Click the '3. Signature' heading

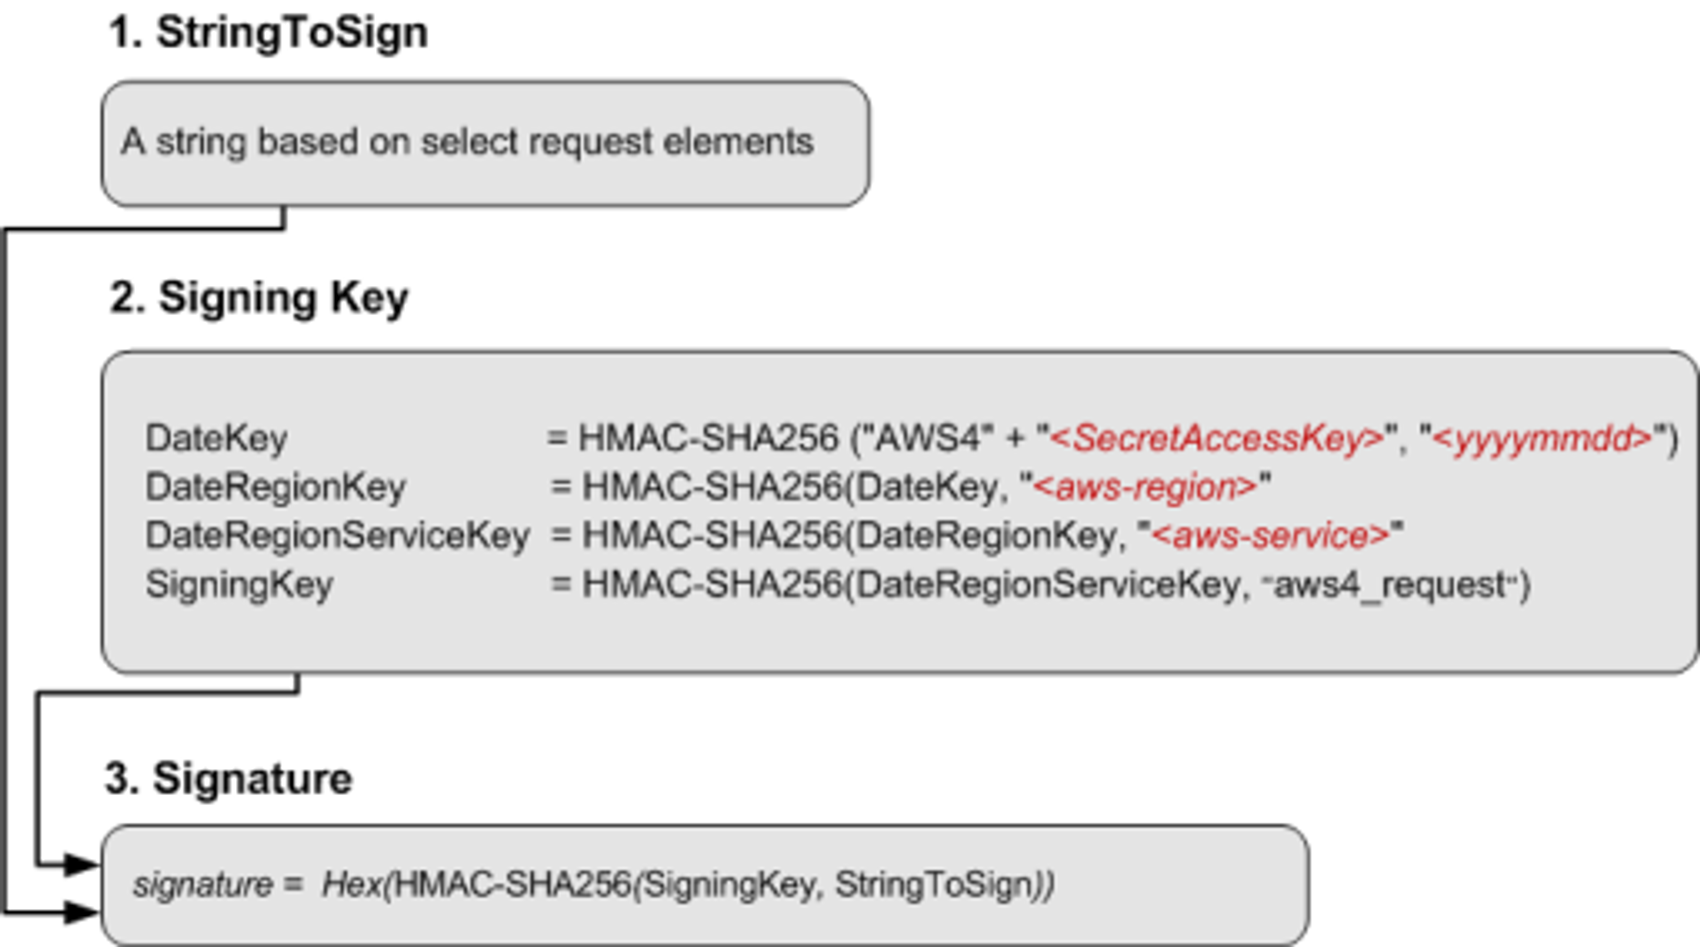point(229,779)
